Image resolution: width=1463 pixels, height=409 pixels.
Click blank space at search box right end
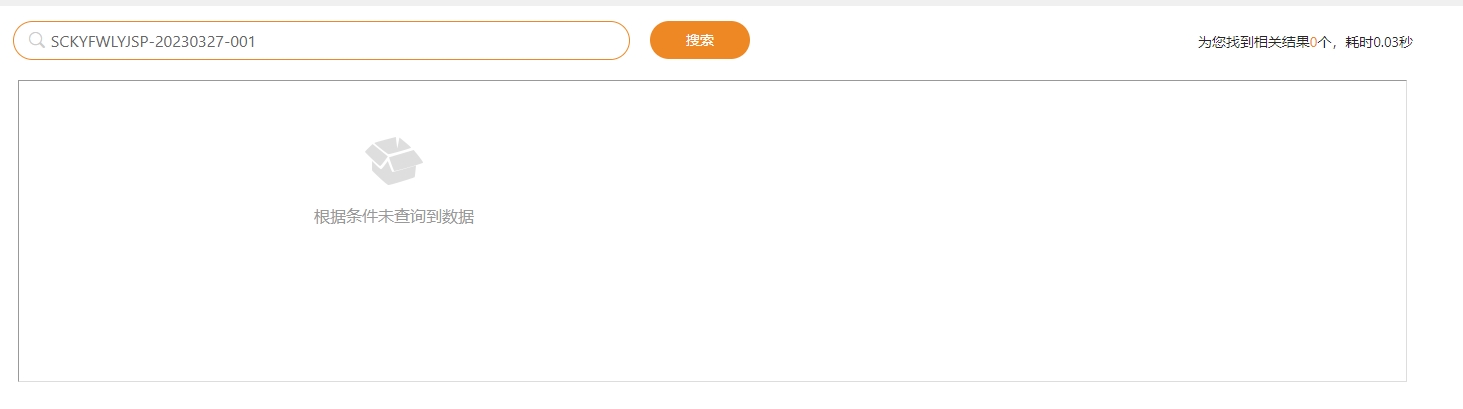(x=580, y=41)
